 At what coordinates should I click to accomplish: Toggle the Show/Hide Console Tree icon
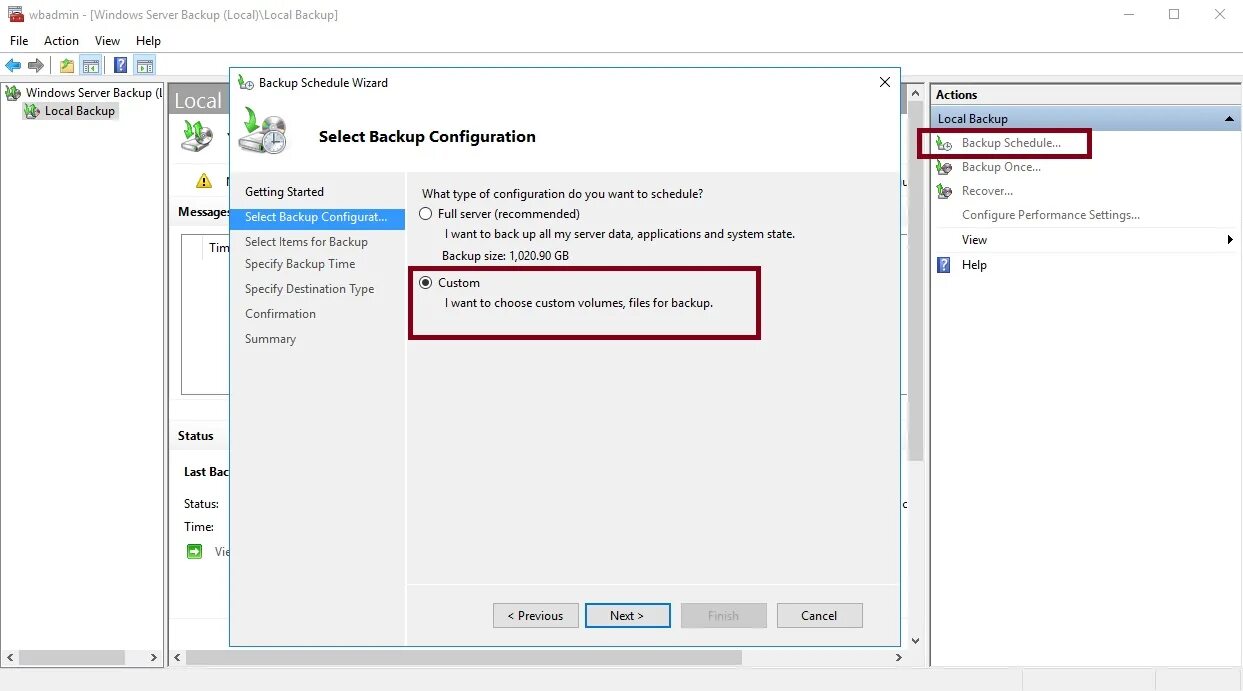pyautogui.click(x=91, y=66)
